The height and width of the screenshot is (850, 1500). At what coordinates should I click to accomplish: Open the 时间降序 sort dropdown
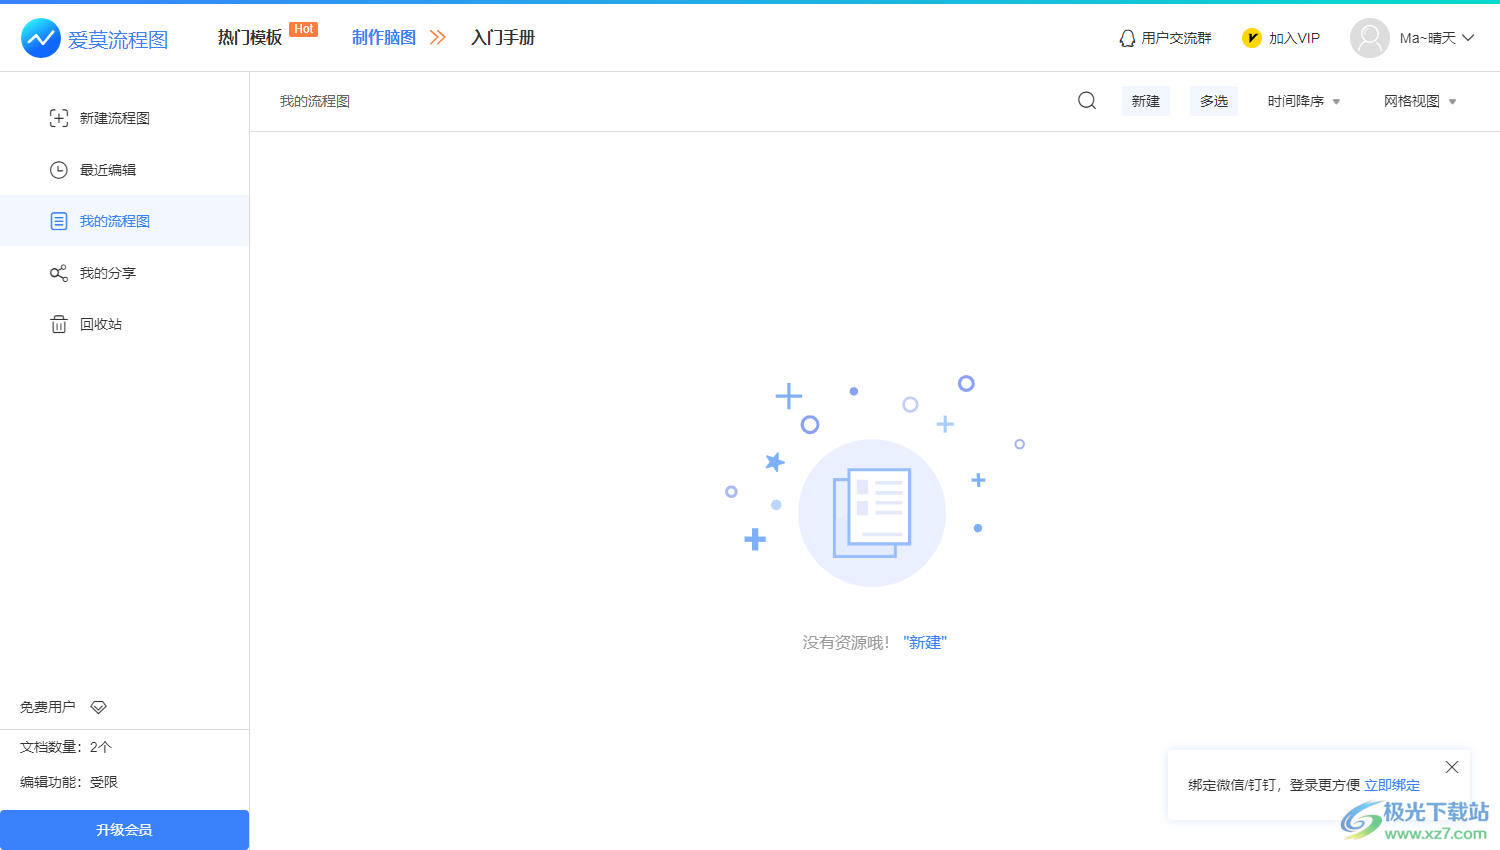coord(1304,101)
